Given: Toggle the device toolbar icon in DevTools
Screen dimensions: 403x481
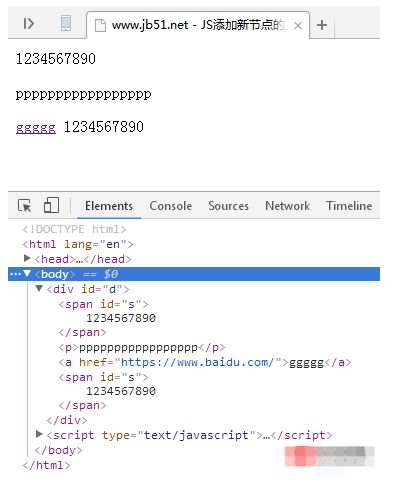Looking at the screenshot, I should pos(51,205).
